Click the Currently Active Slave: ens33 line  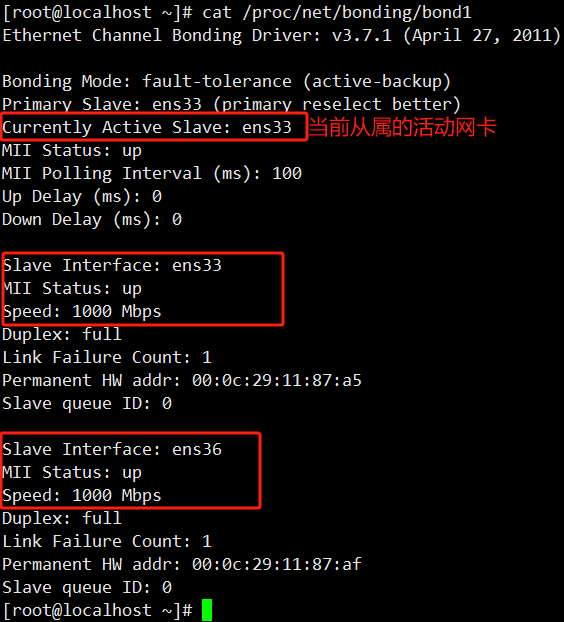click(147, 127)
